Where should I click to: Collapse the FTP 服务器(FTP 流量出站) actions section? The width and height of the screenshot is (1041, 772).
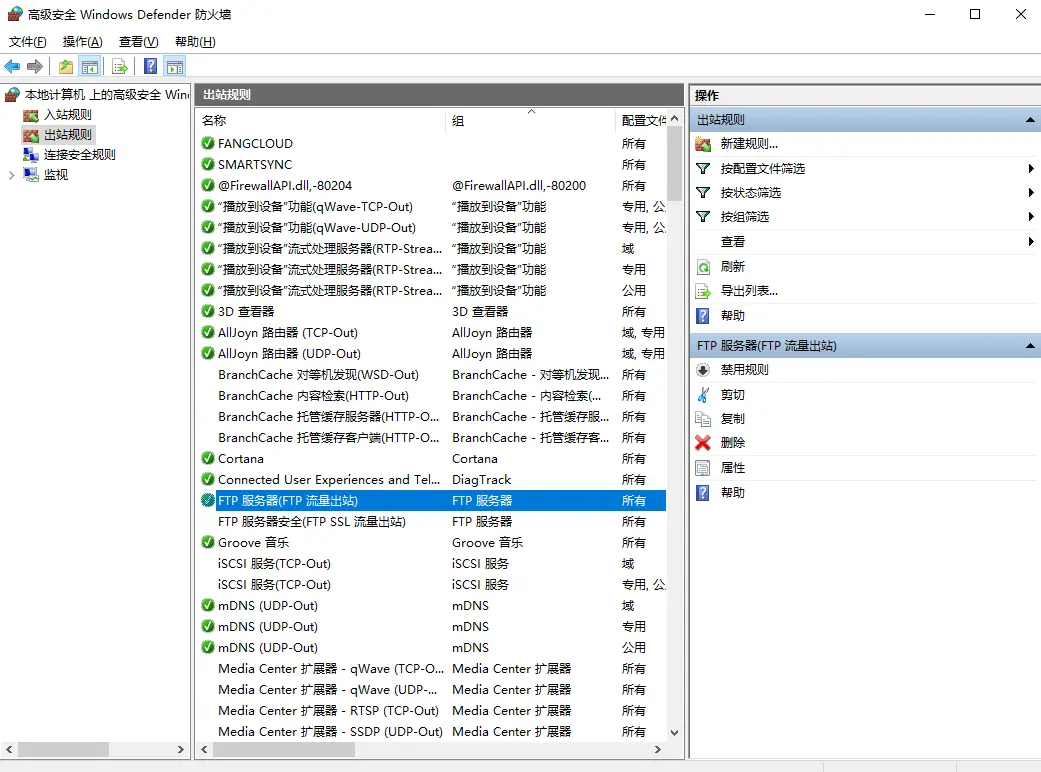(1030, 346)
